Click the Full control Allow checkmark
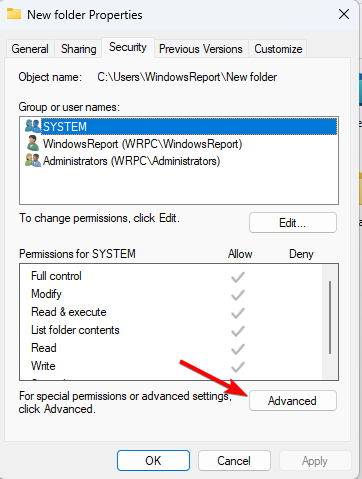 (x=238, y=277)
